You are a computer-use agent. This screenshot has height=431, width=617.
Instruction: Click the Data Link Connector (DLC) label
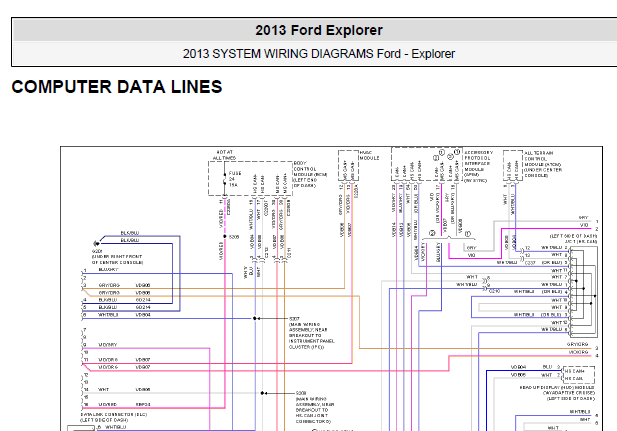[113, 417]
